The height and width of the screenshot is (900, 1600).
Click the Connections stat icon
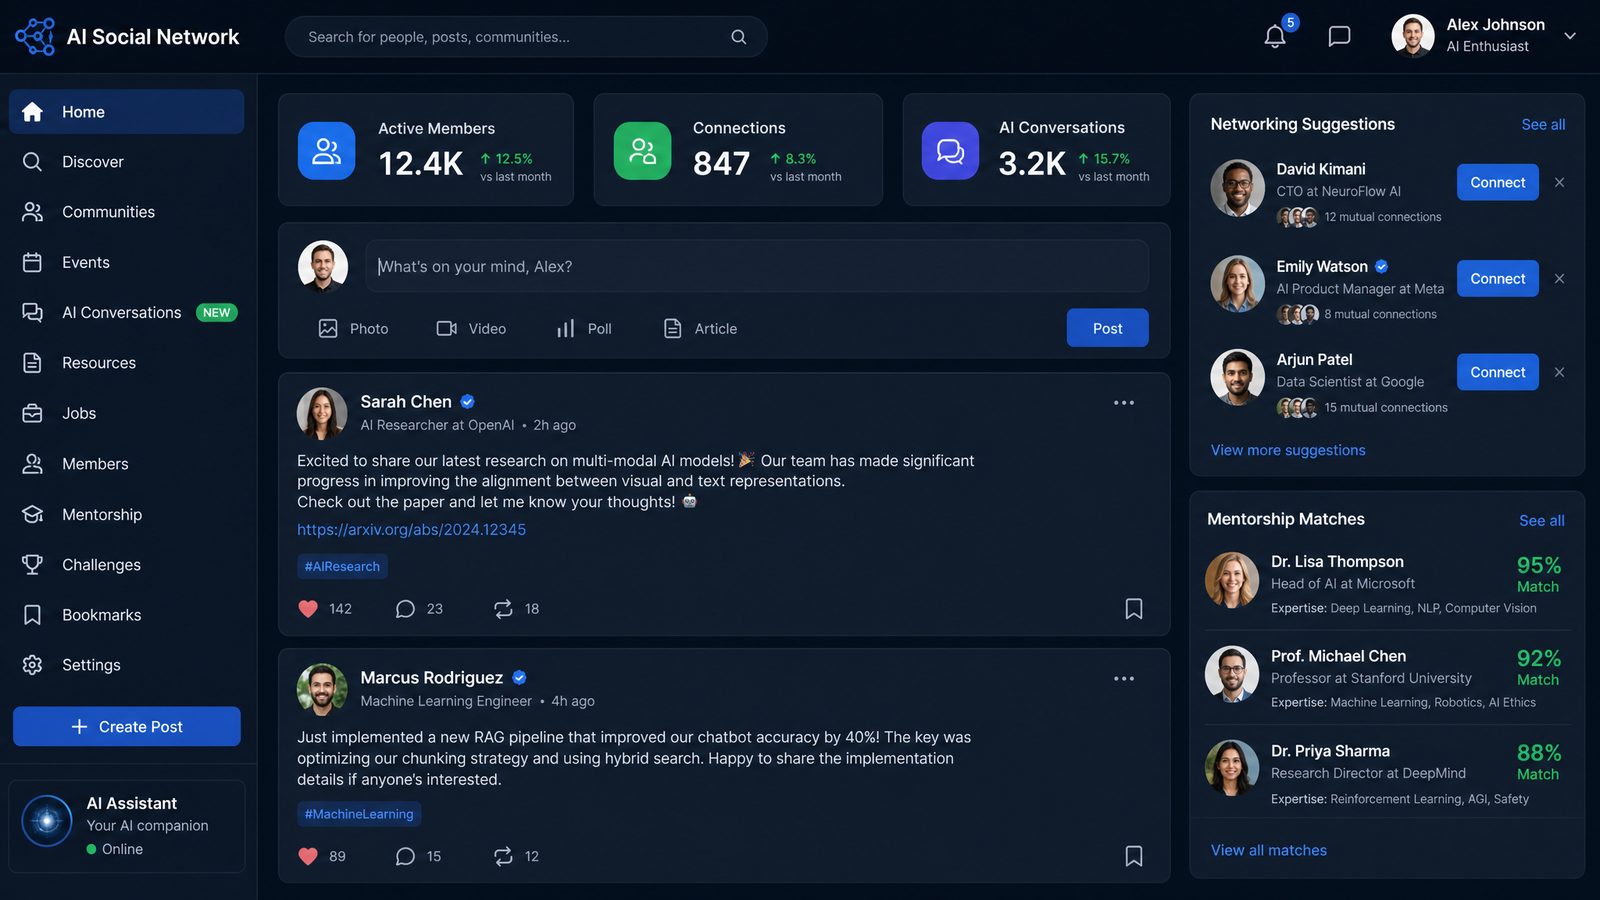[642, 151]
